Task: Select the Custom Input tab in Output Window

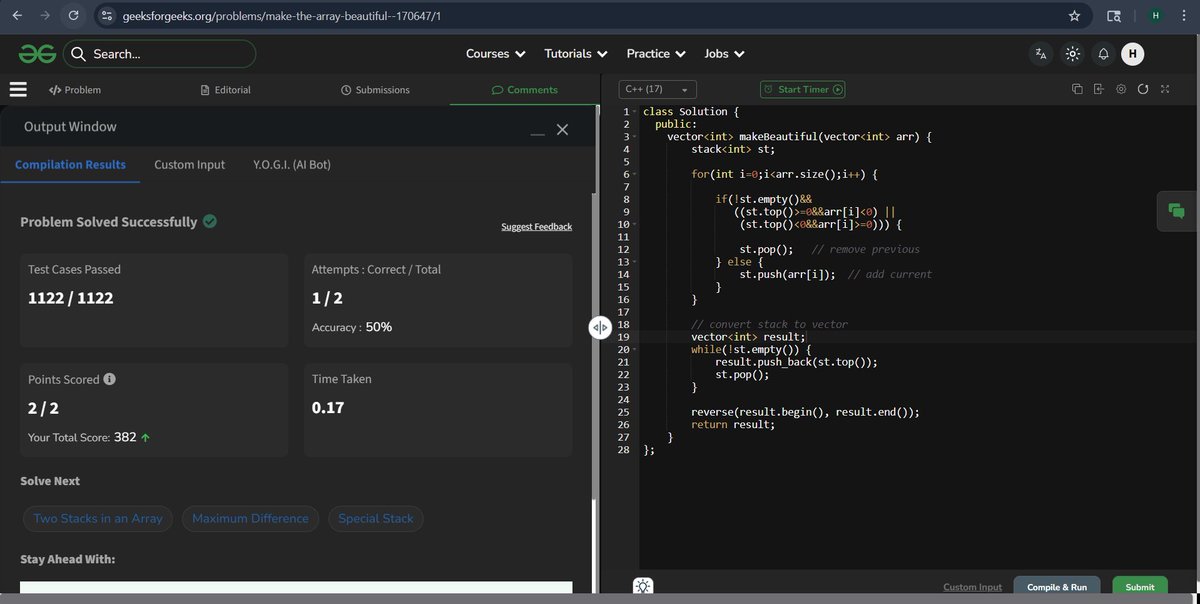Action: (x=189, y=164)
